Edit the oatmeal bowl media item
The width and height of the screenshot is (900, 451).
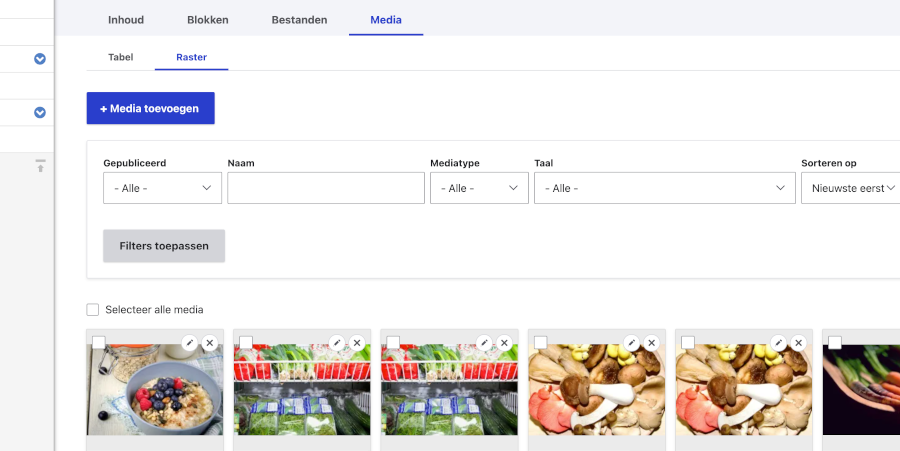(x=189, y=343)
